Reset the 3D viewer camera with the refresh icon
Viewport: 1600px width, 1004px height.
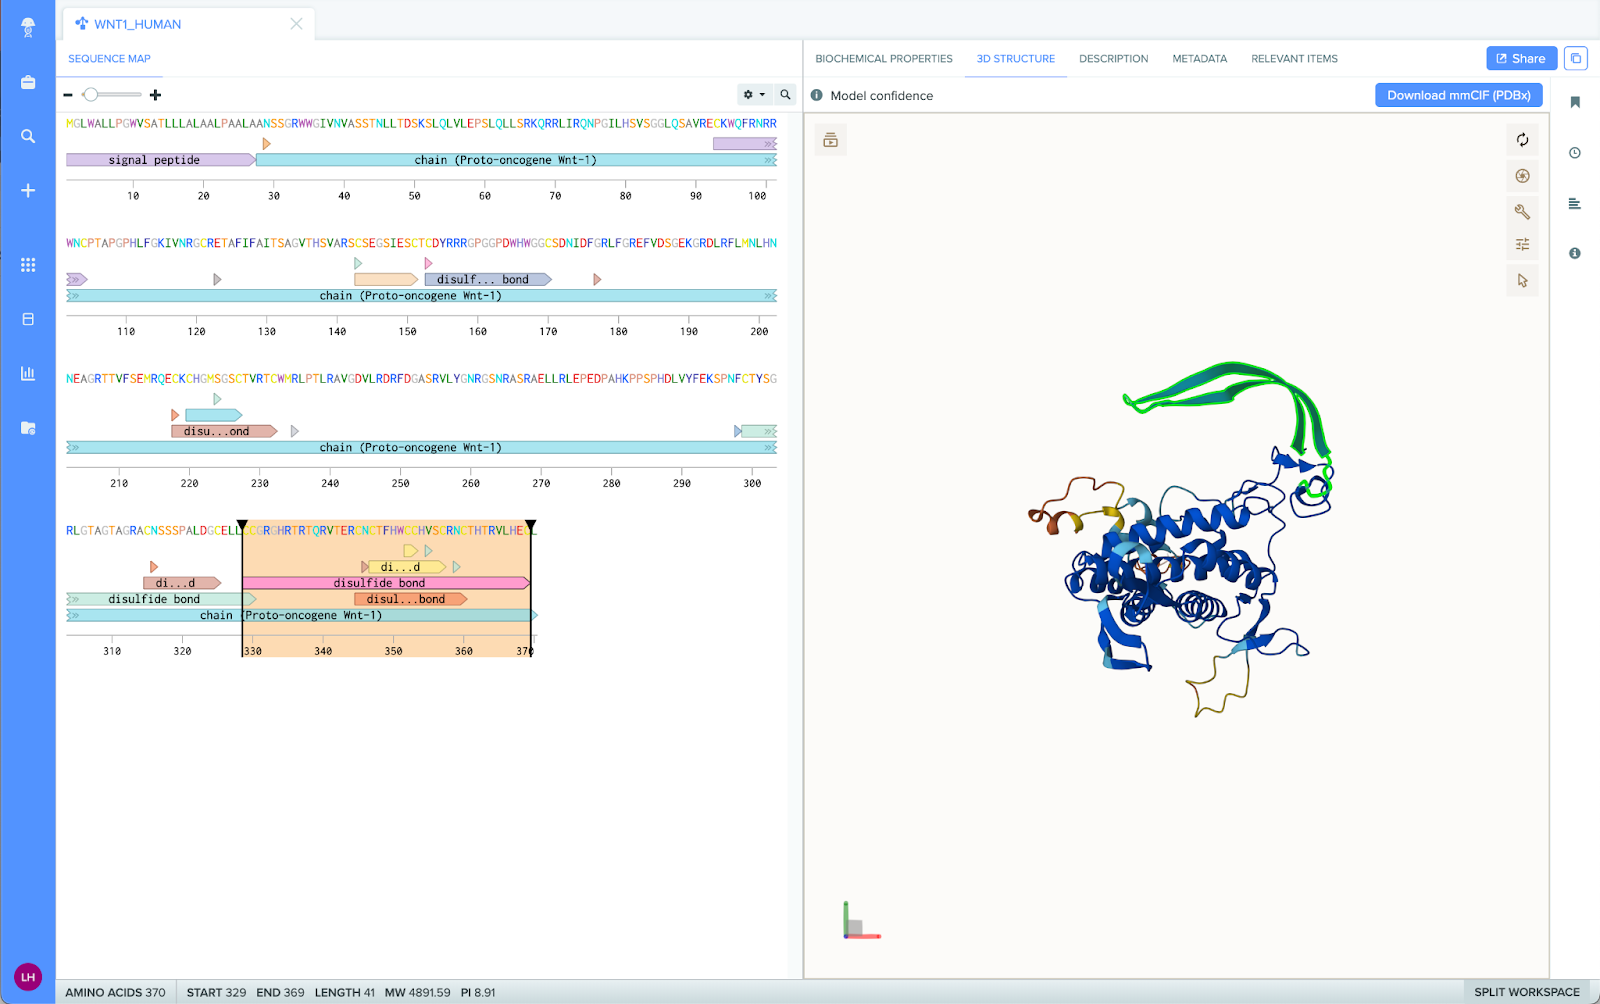tap(1522, 140)
